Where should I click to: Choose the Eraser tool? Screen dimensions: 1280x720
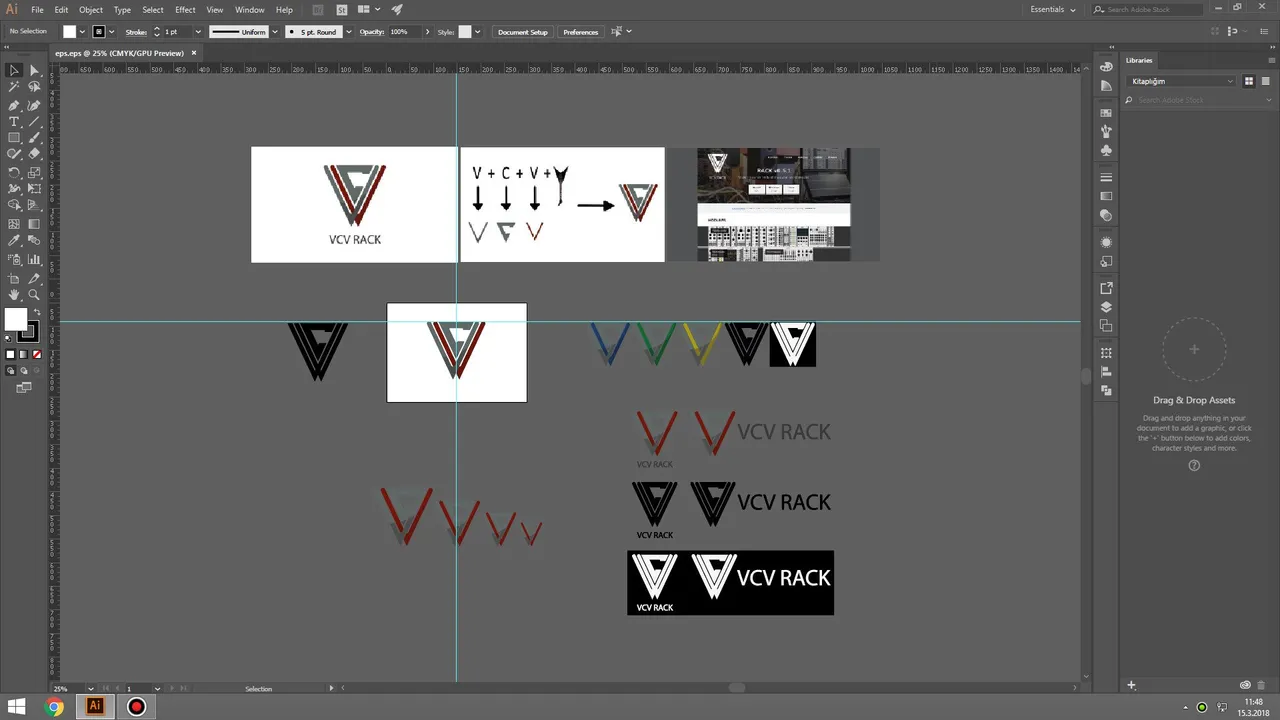pyautogui.click(x=34, y=154)
